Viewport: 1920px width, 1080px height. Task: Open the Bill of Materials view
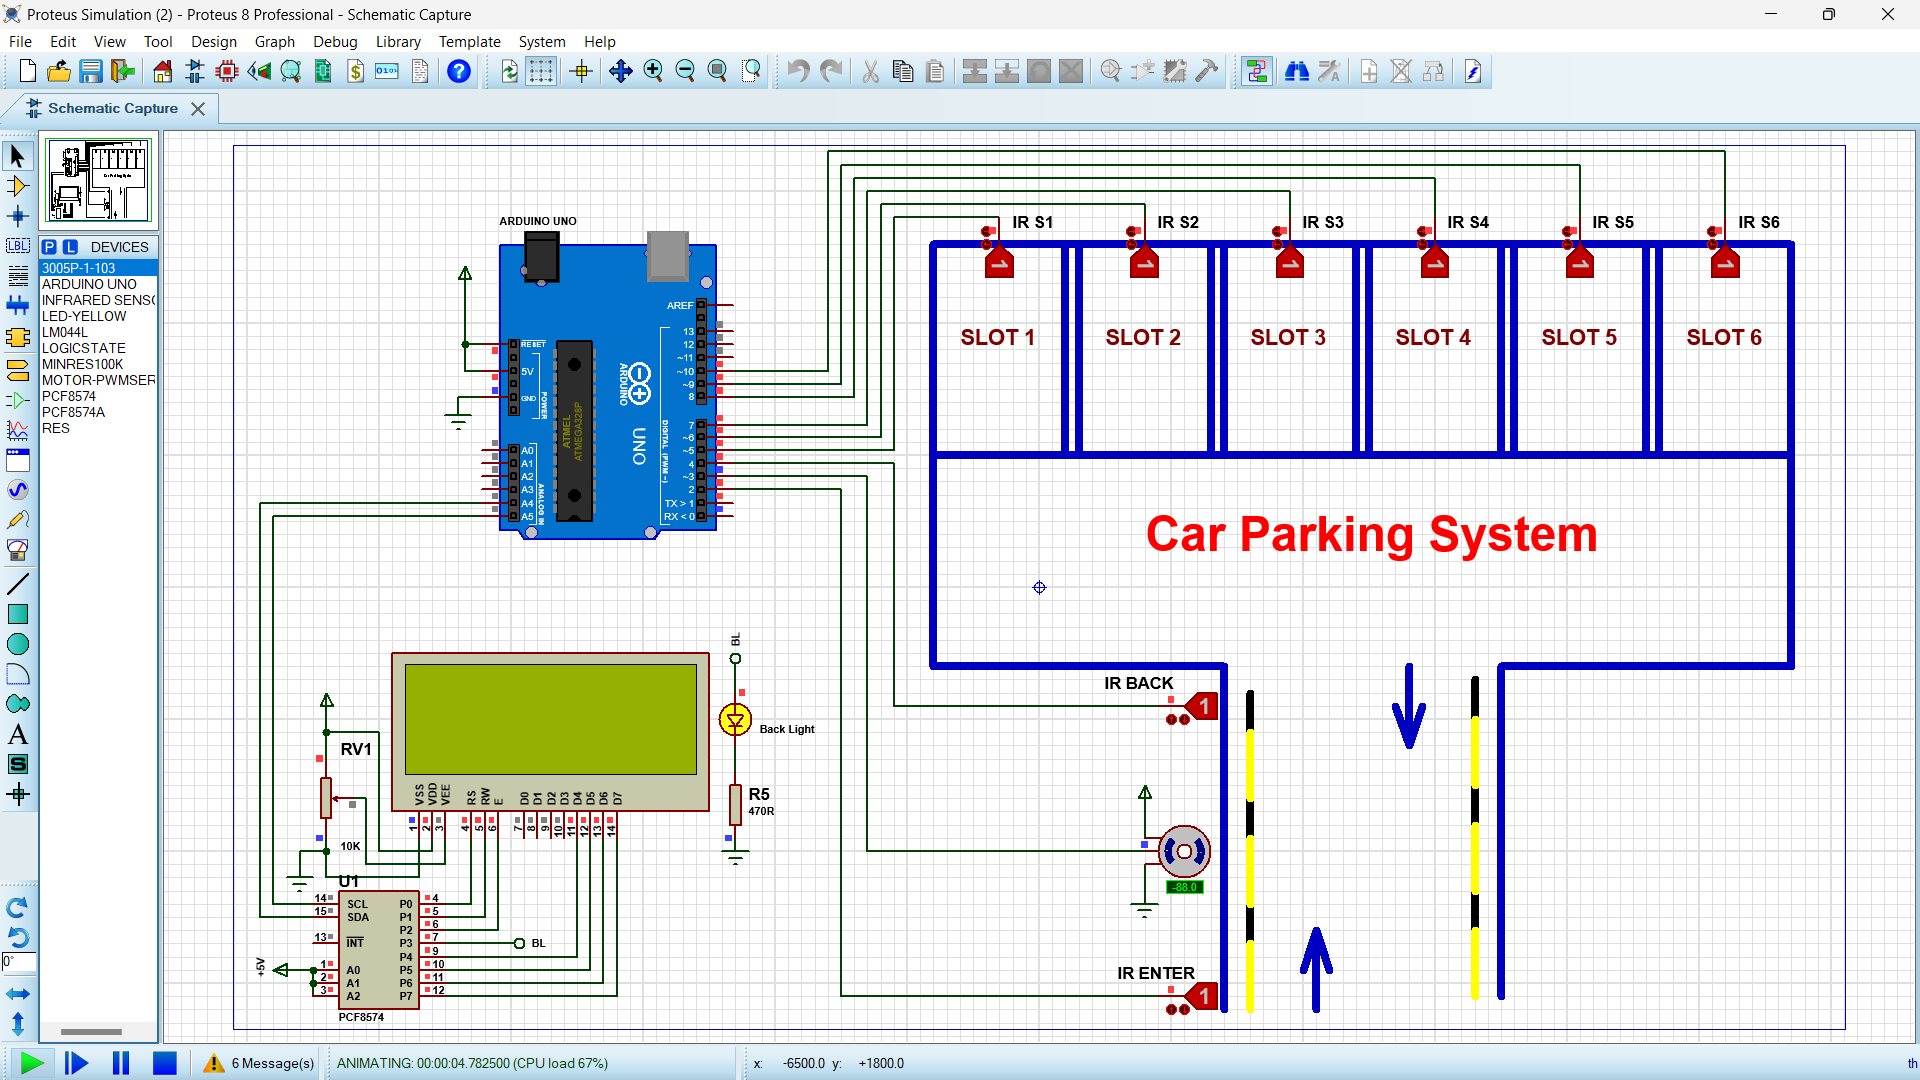(x=355, y=71)
